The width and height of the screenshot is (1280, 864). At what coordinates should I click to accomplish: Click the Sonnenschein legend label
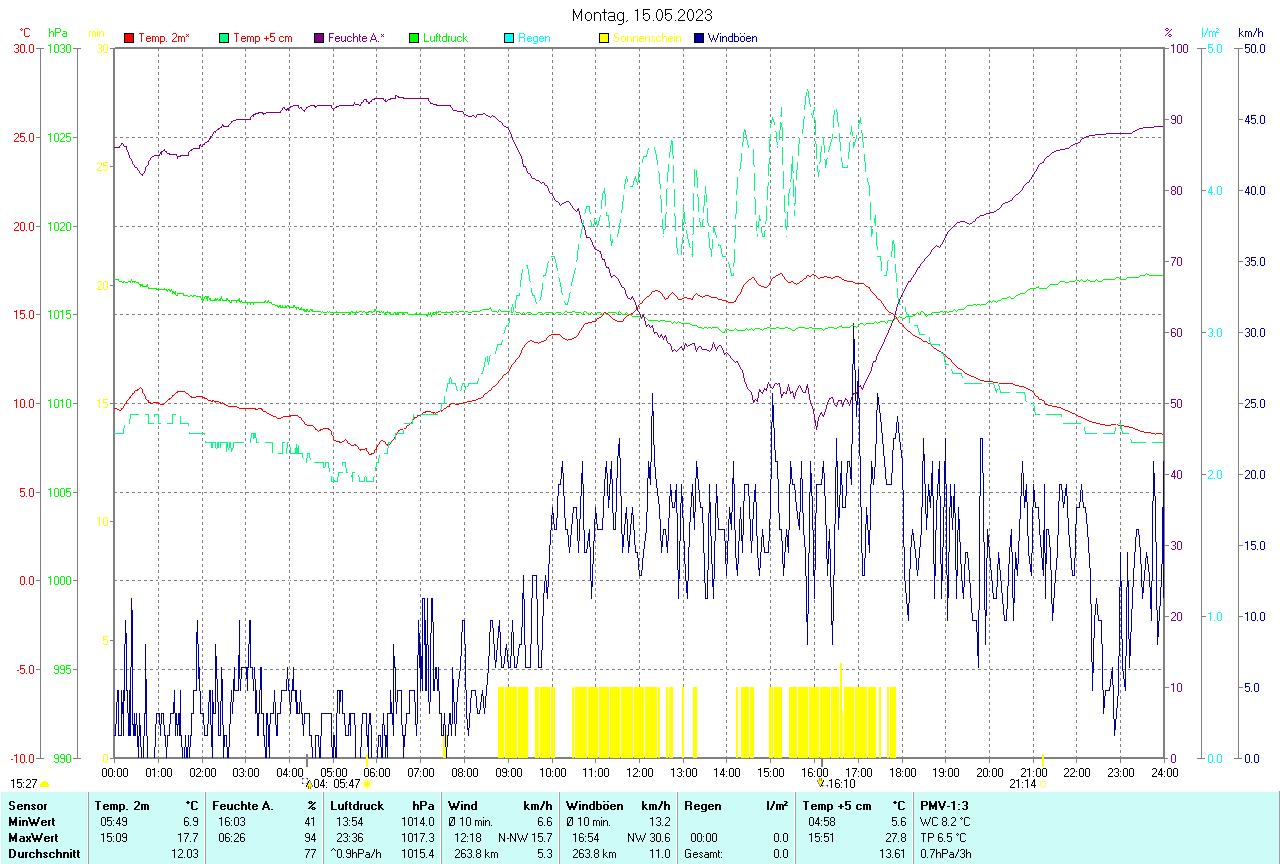(x=647, y=38)
